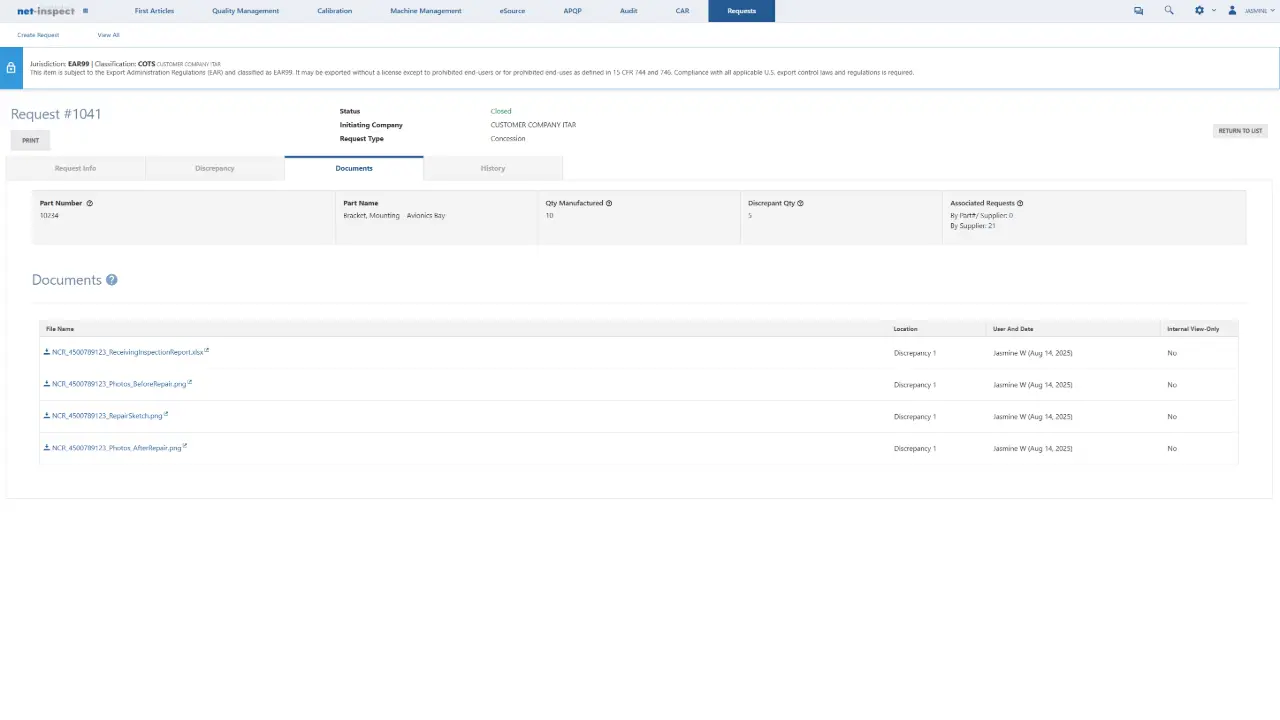The width and height of the screenshot is (1280, 720).
Task: Open the messages icon in the top bar
Action: click(x=1138, y=10)
